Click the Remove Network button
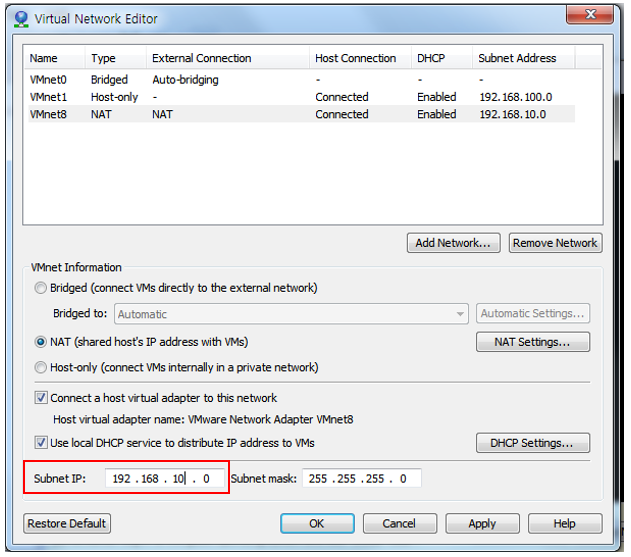This screenshot has width=631, height=557. coord(555,243)
